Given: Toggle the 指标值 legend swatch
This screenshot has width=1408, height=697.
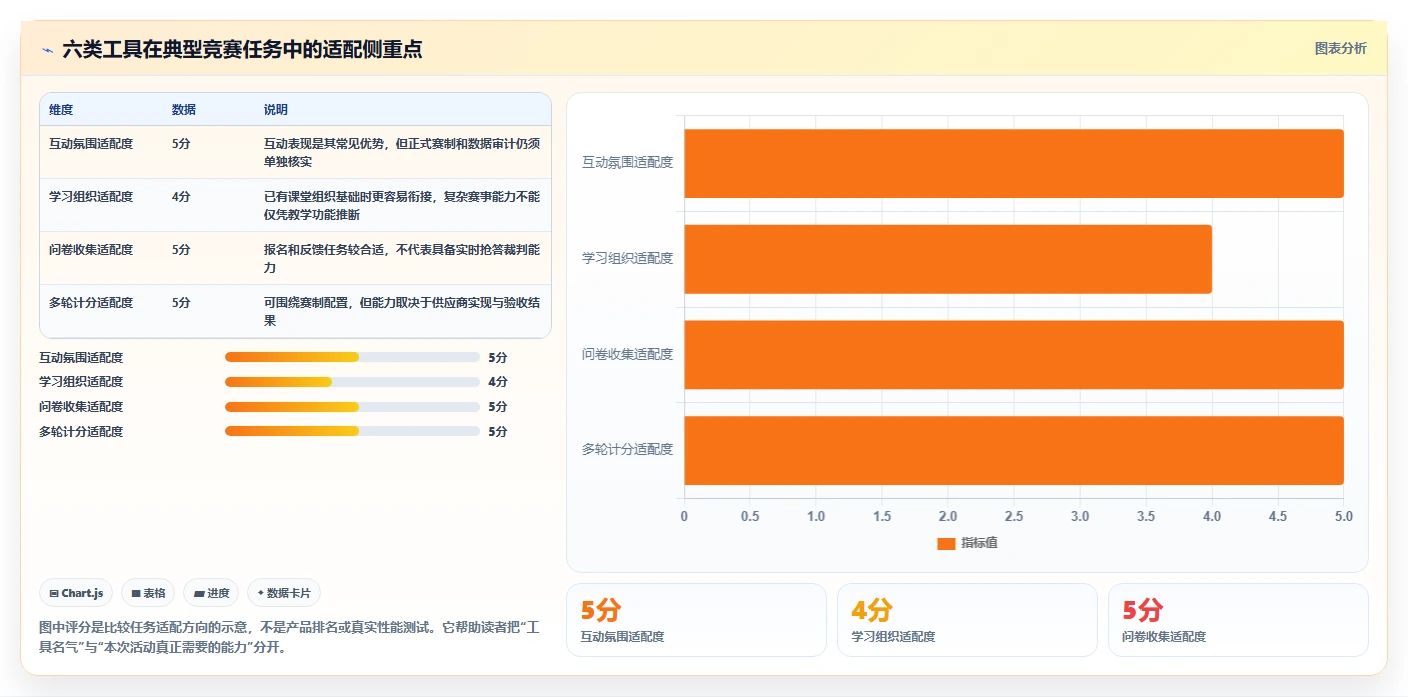Looking at the screenshot, I should point(946,543).
